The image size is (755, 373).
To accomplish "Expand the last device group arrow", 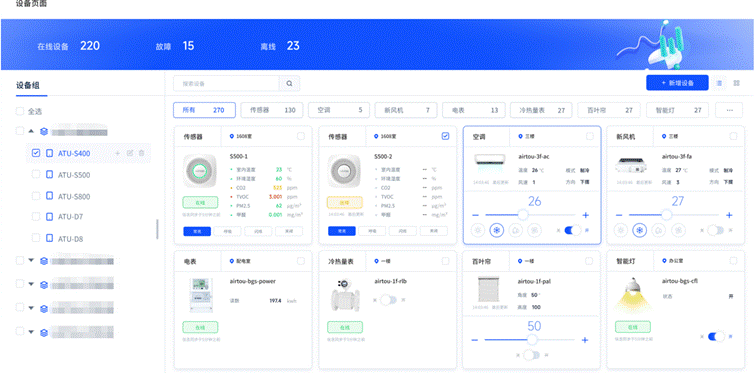I will [x=31, y=331].
